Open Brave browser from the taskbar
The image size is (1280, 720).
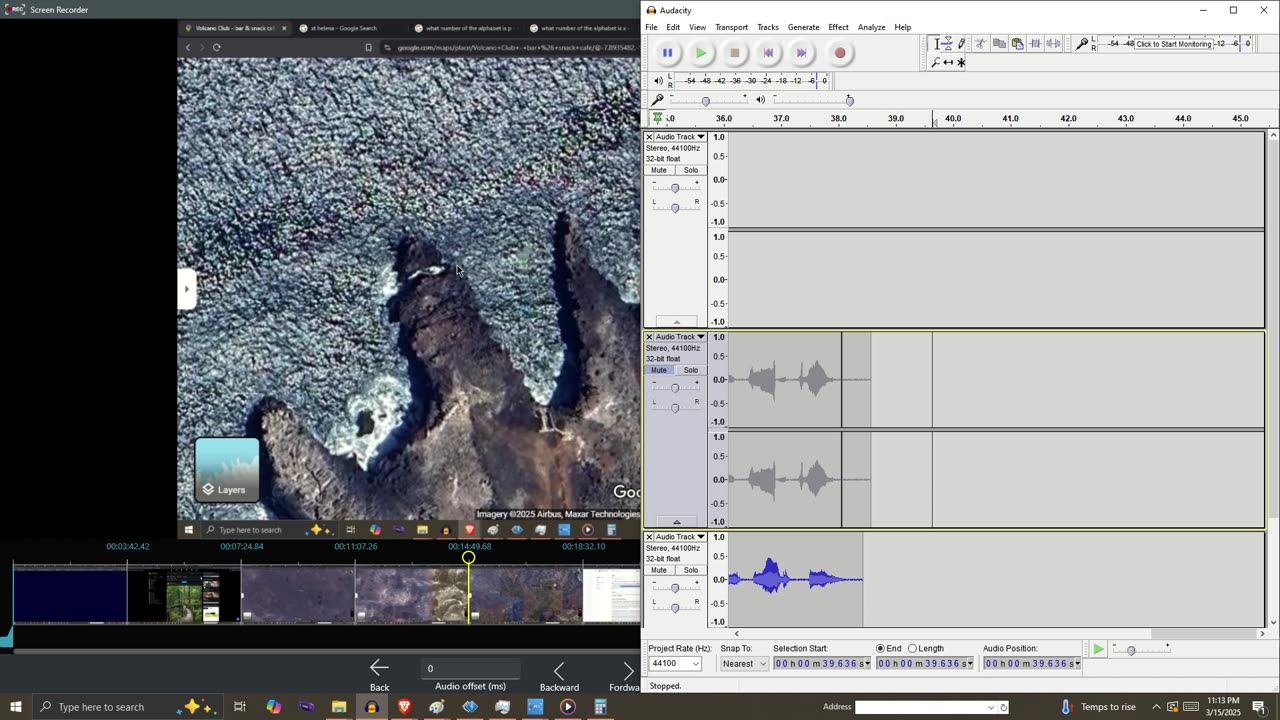pyautogui.click(x=404, y=707)
